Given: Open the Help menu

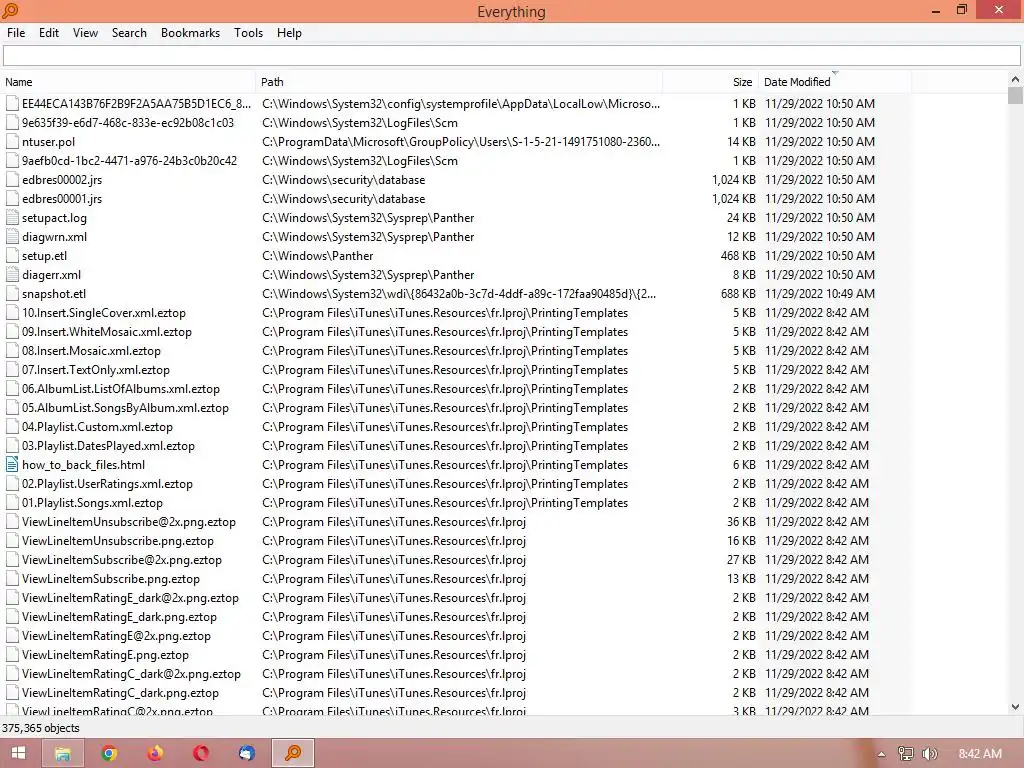Looking at the screenshot, I should pos(289,33).
